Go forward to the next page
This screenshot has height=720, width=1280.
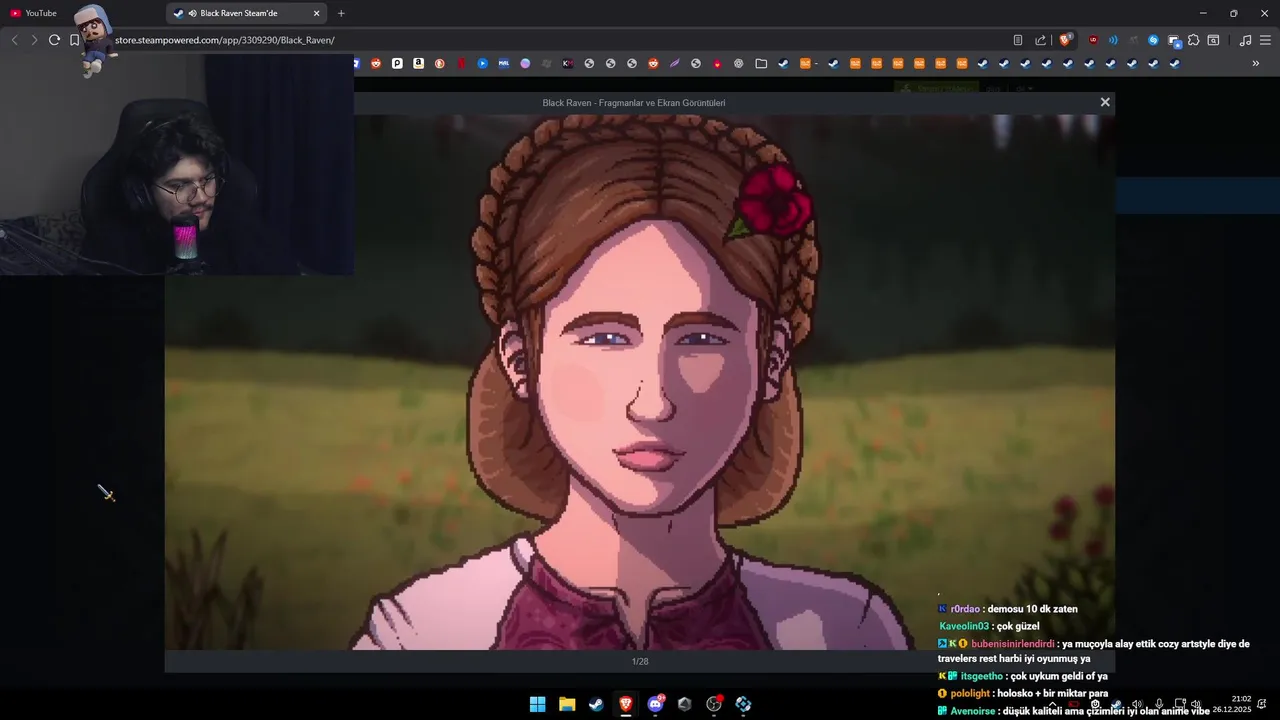tap(34, 40)
